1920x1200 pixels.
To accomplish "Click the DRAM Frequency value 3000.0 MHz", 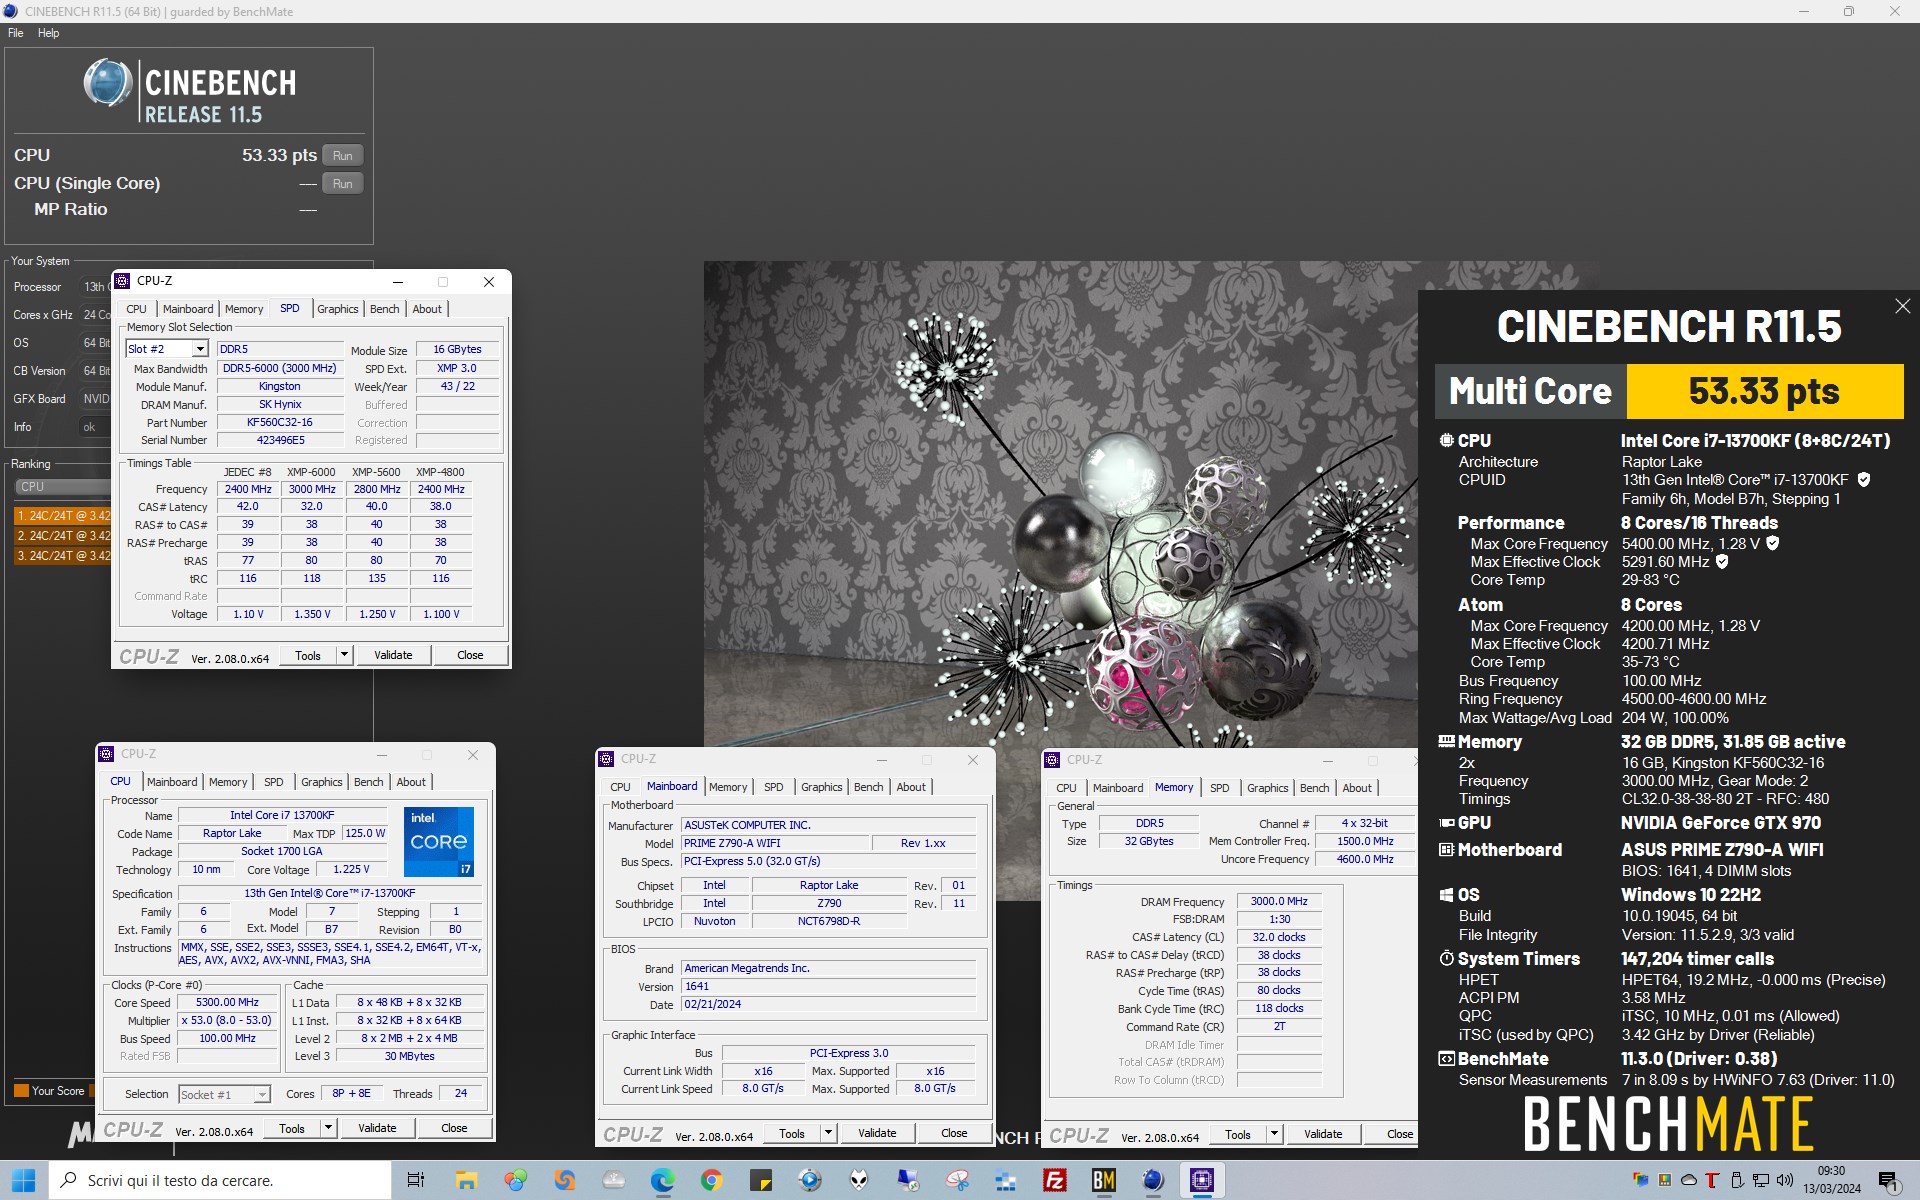I will (1279, 901).
